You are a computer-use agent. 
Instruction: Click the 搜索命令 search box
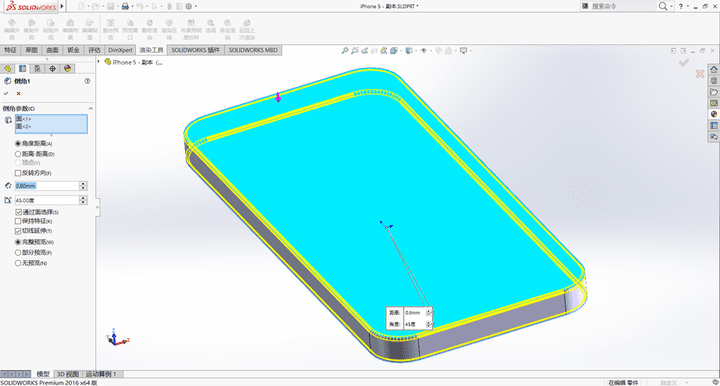click(x=623, y=6)
